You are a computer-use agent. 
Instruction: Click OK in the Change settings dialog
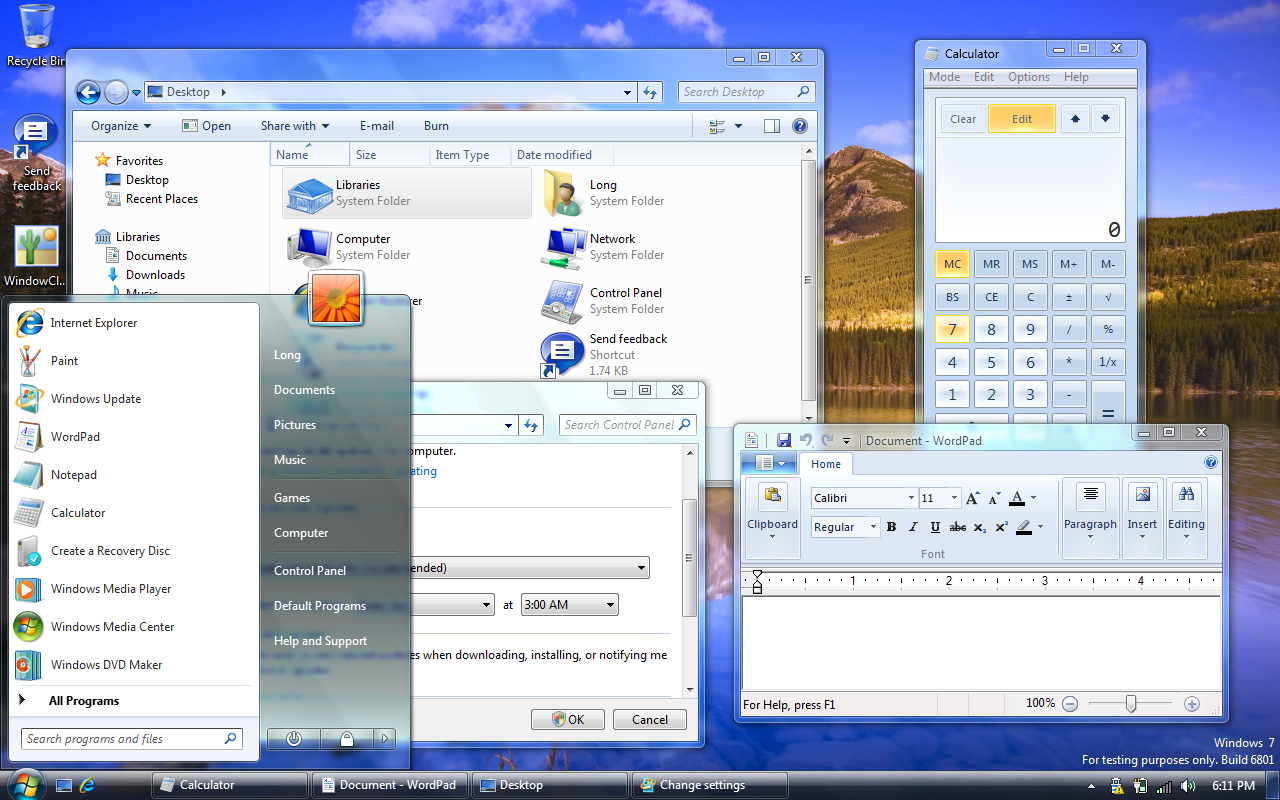pyautogui.click(x=567, y=719)
